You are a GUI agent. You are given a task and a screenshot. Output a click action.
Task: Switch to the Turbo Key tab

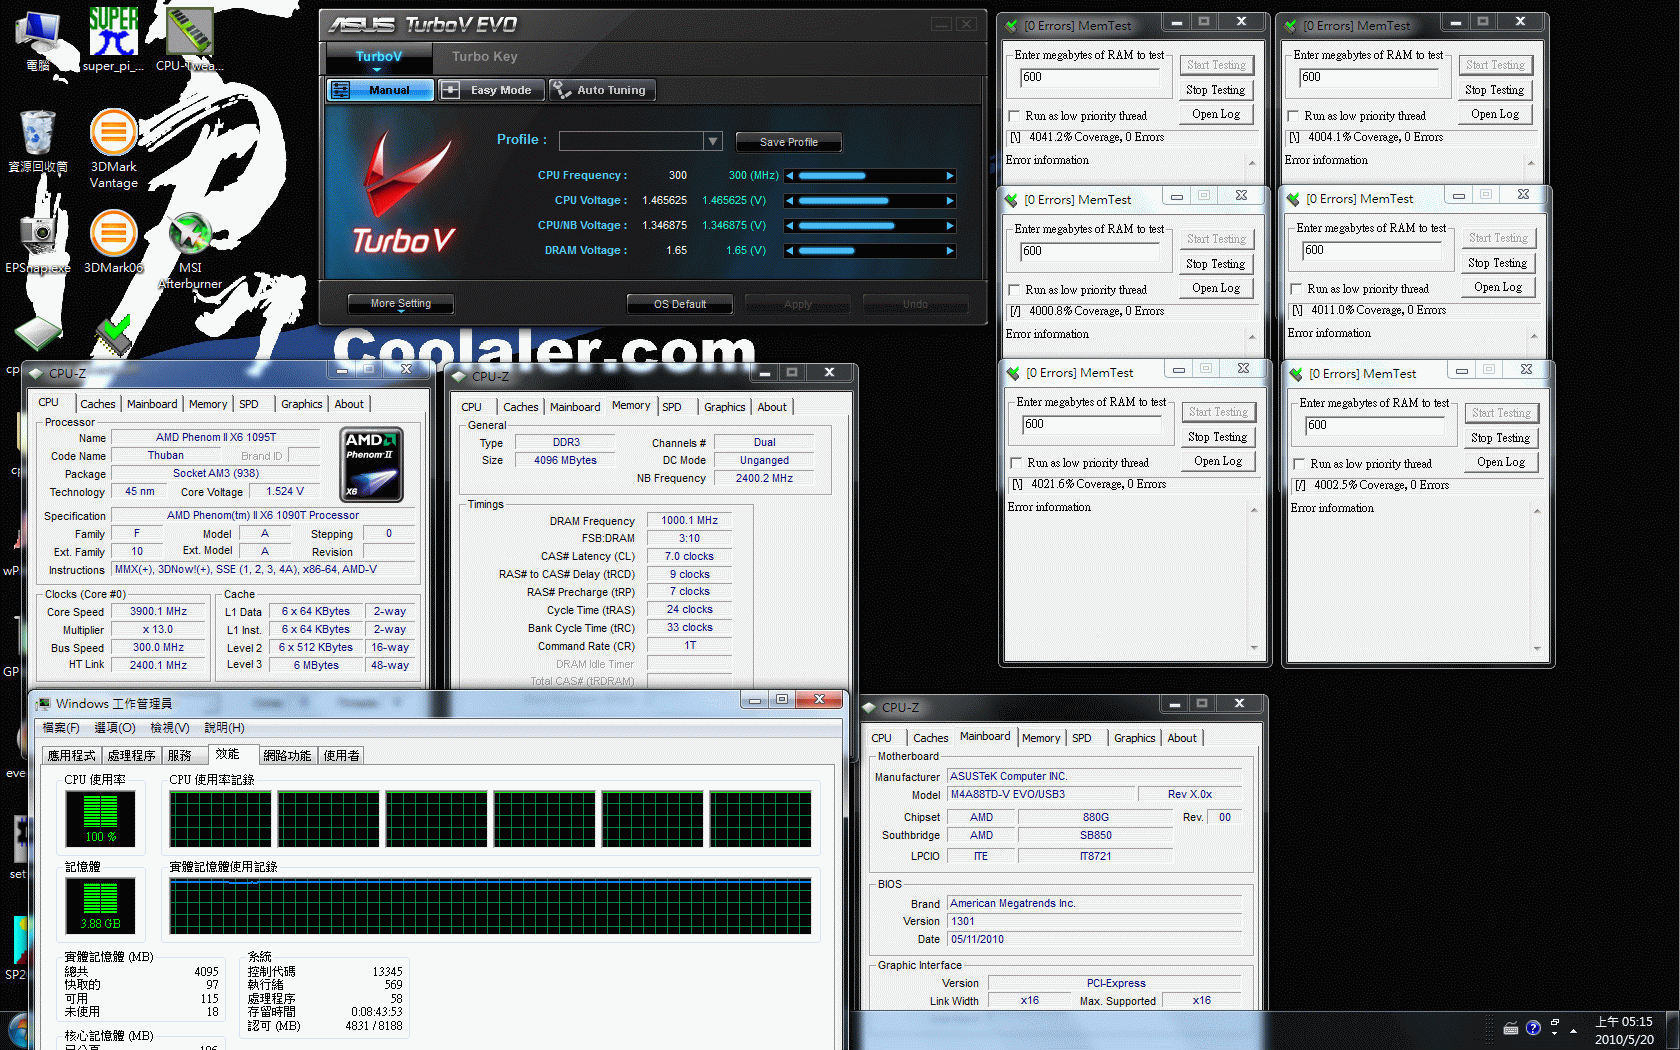484,57
